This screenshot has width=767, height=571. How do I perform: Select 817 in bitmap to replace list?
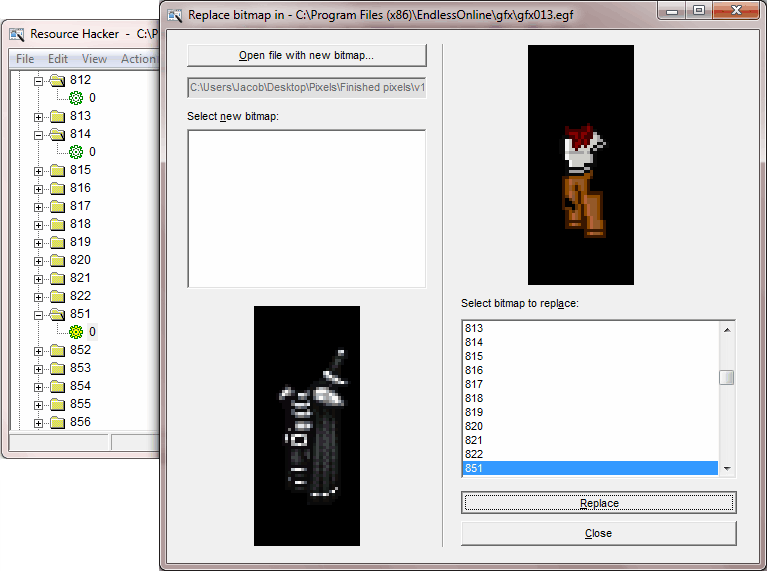point(590,385)
